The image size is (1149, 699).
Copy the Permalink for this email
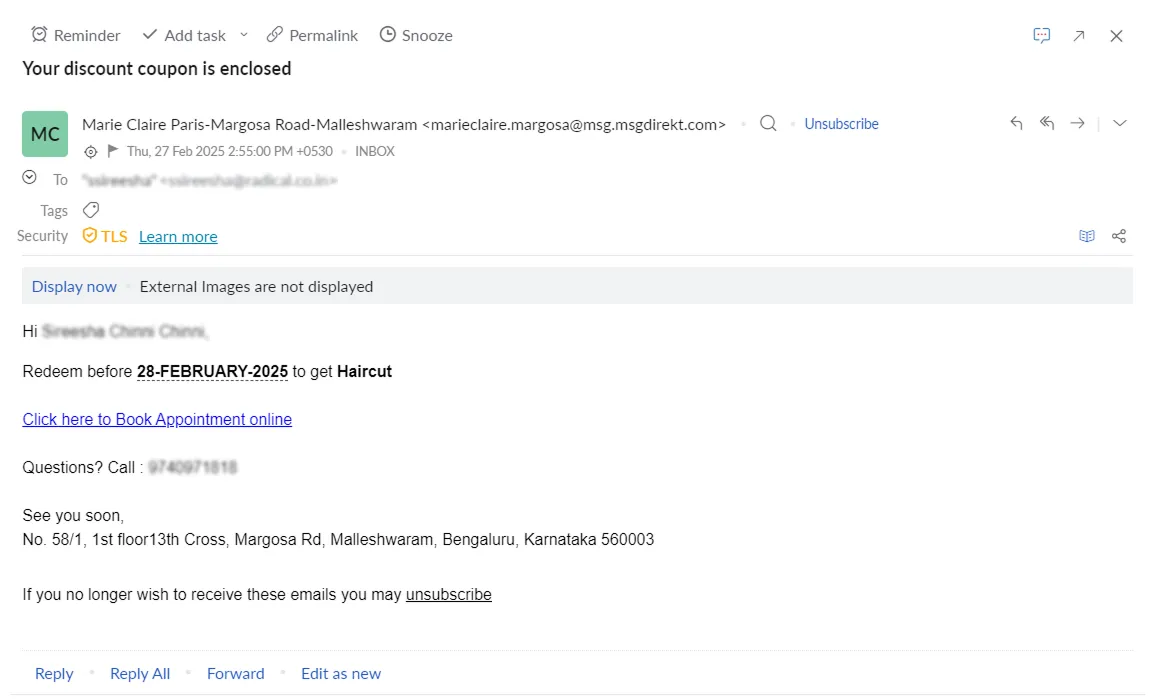coord(312,35)
